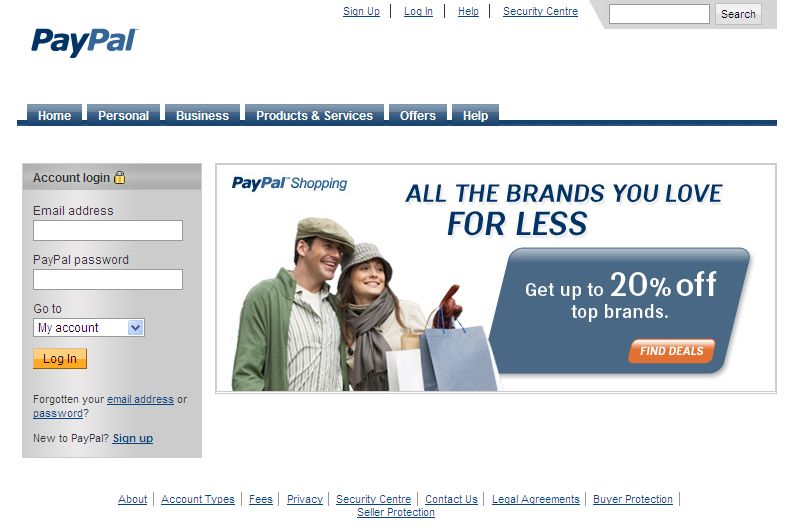
Task: Click the yellow Log In button
Action: [x=60, y=359]
